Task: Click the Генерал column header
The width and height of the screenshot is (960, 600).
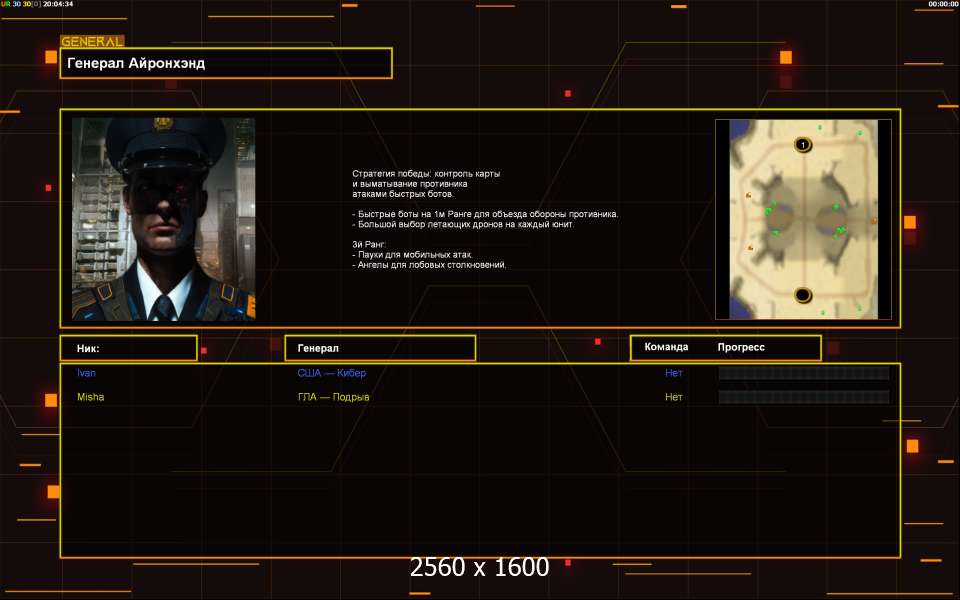Action: click(380, 348)
